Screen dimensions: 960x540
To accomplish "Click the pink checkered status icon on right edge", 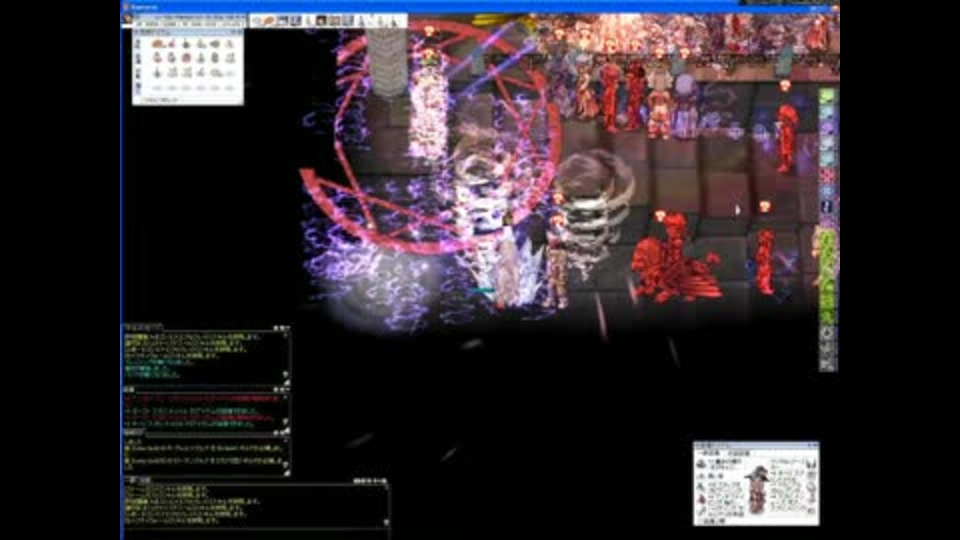I will (828, 176).
